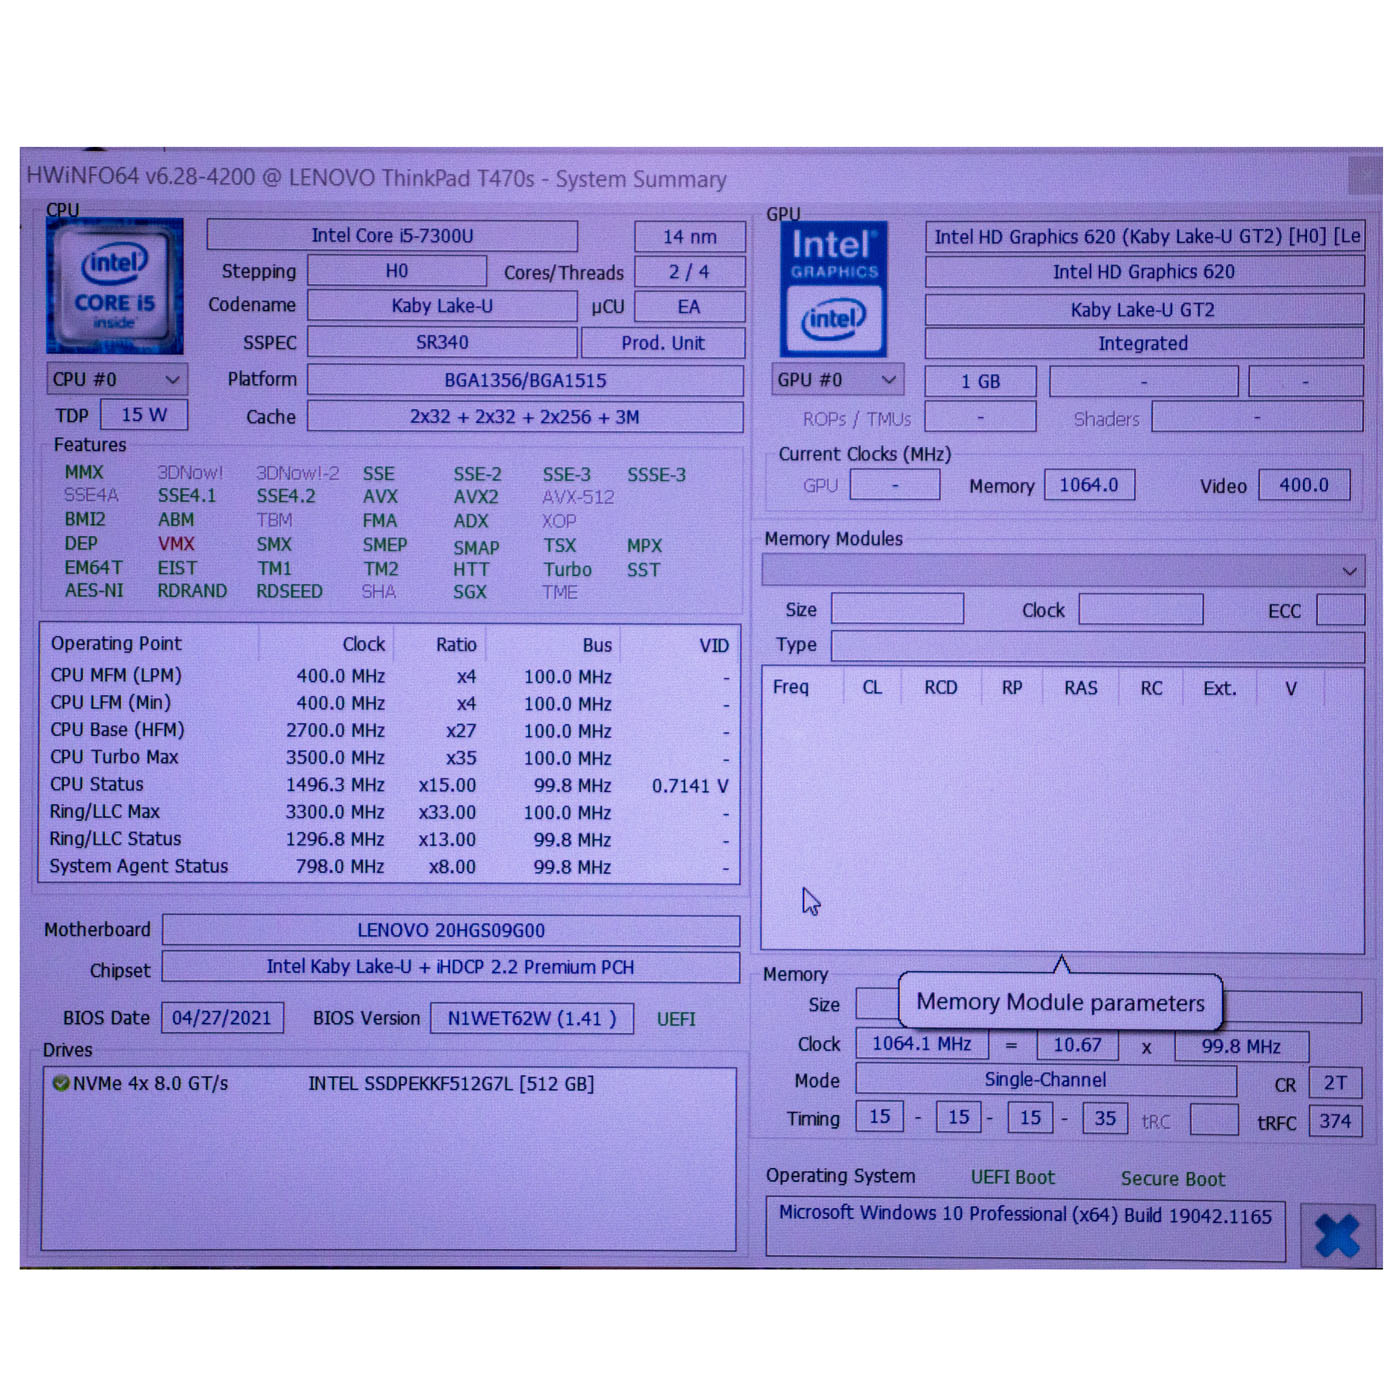Image resolution: width=1400 pixels, height=1400 pixels.
Task: Click the AES-NI feature label
Action: pyautogui.click(x=94, y=591)
